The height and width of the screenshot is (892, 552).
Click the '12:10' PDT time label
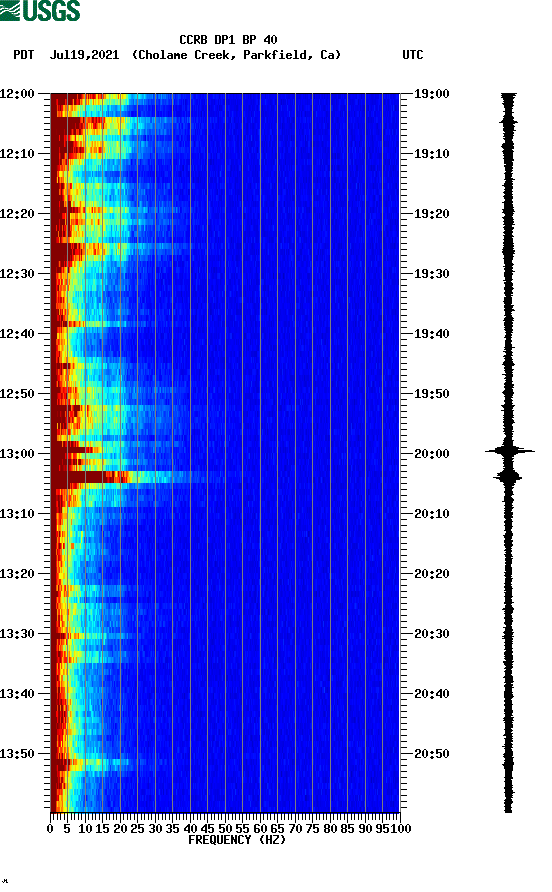click(18, 154)
